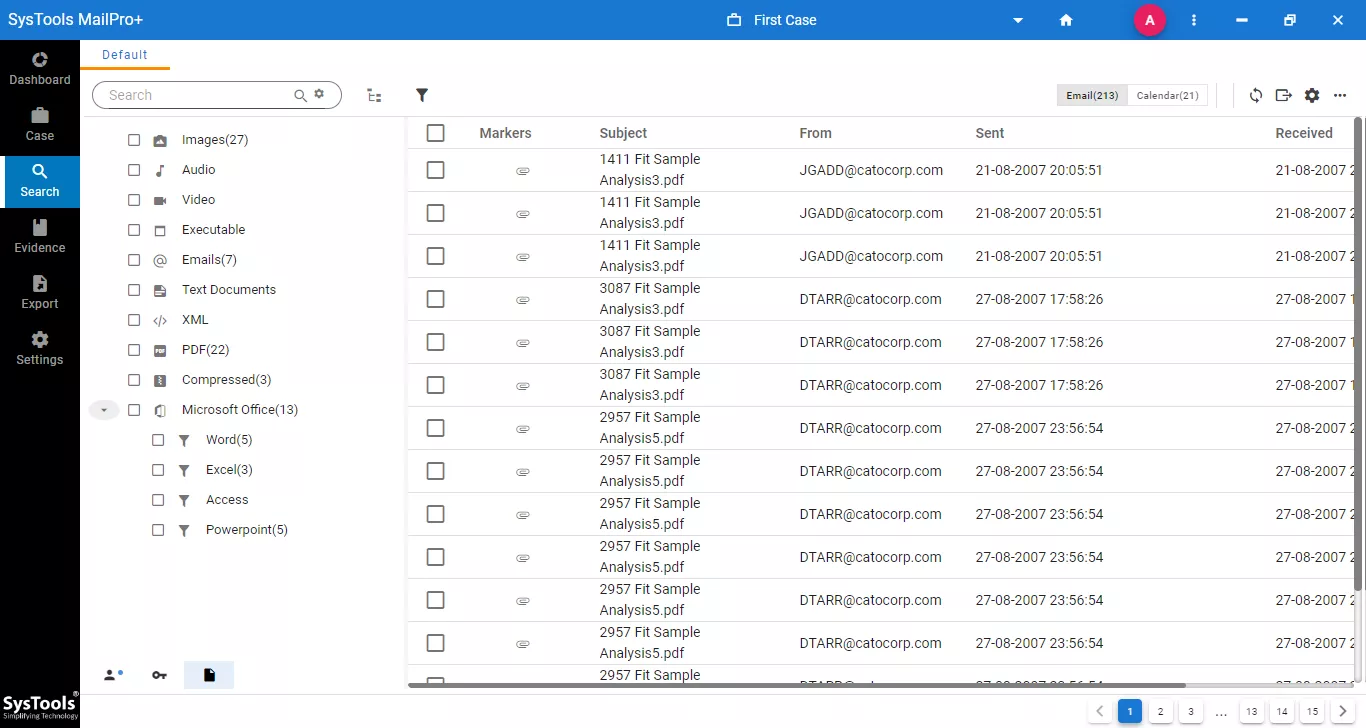
Task: Open the filter funnel icon
Action: pos(422,95)
